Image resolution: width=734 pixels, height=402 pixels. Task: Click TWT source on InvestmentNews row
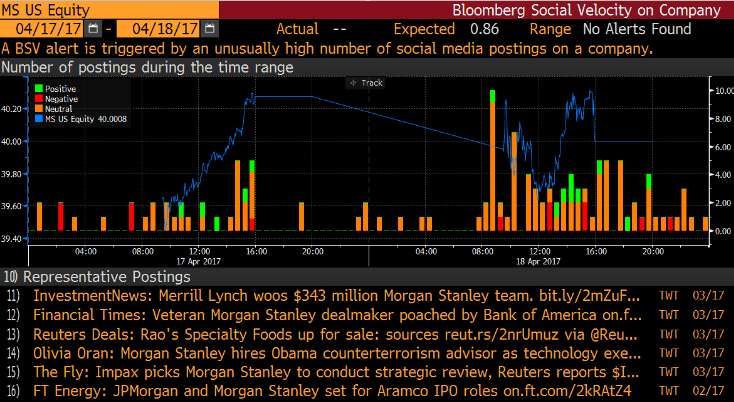coord(668,296)
